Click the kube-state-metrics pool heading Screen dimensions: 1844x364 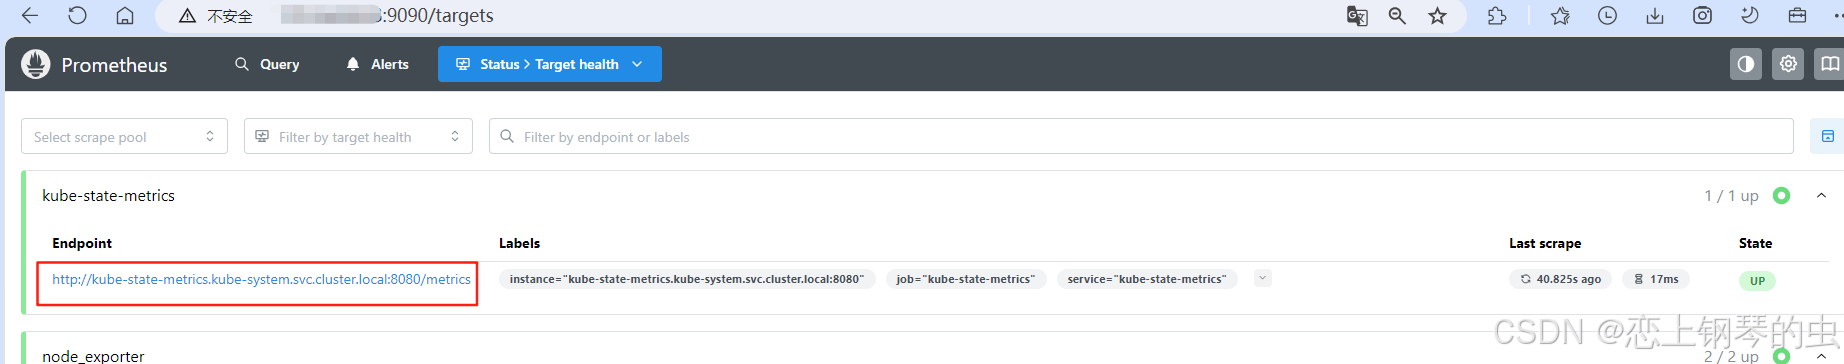tap(108, 196)
